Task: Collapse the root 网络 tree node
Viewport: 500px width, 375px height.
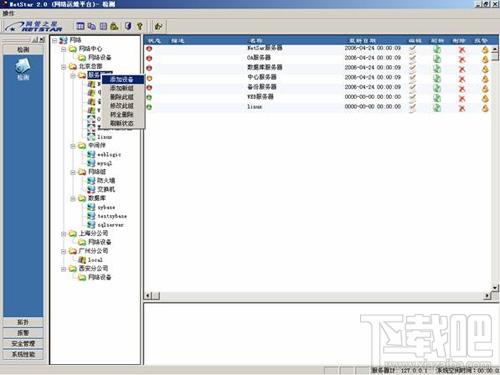Action: coord(55,40)
